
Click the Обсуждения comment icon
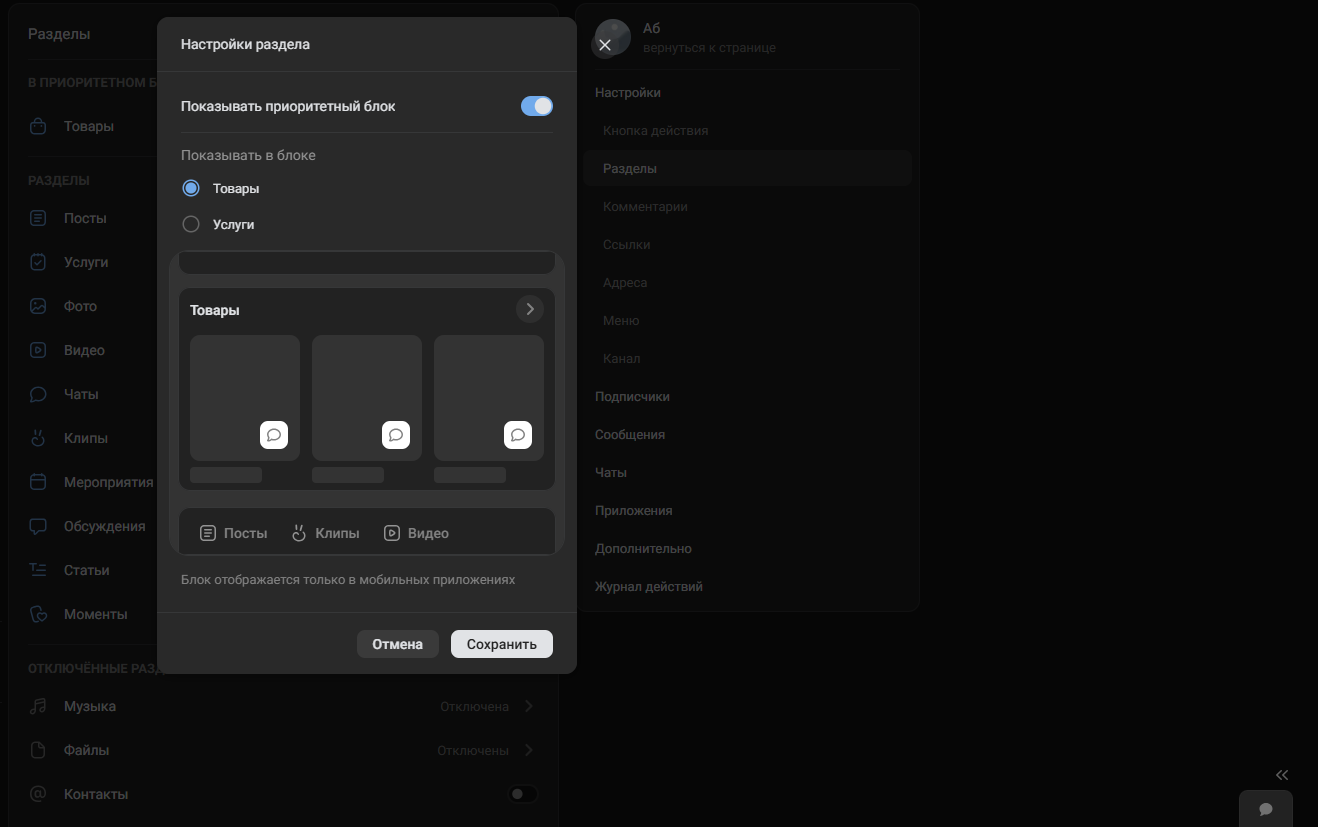point(38,526)
